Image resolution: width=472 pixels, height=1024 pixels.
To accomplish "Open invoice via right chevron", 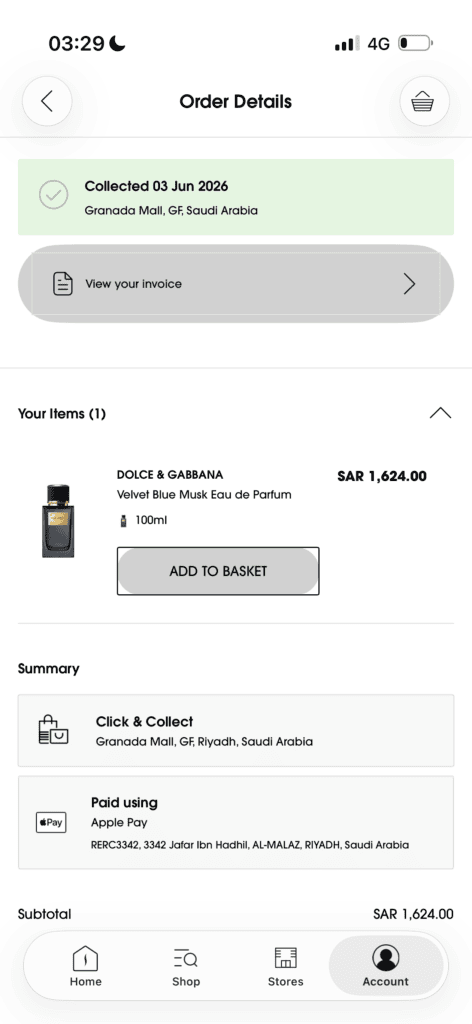I will point(409,284).
